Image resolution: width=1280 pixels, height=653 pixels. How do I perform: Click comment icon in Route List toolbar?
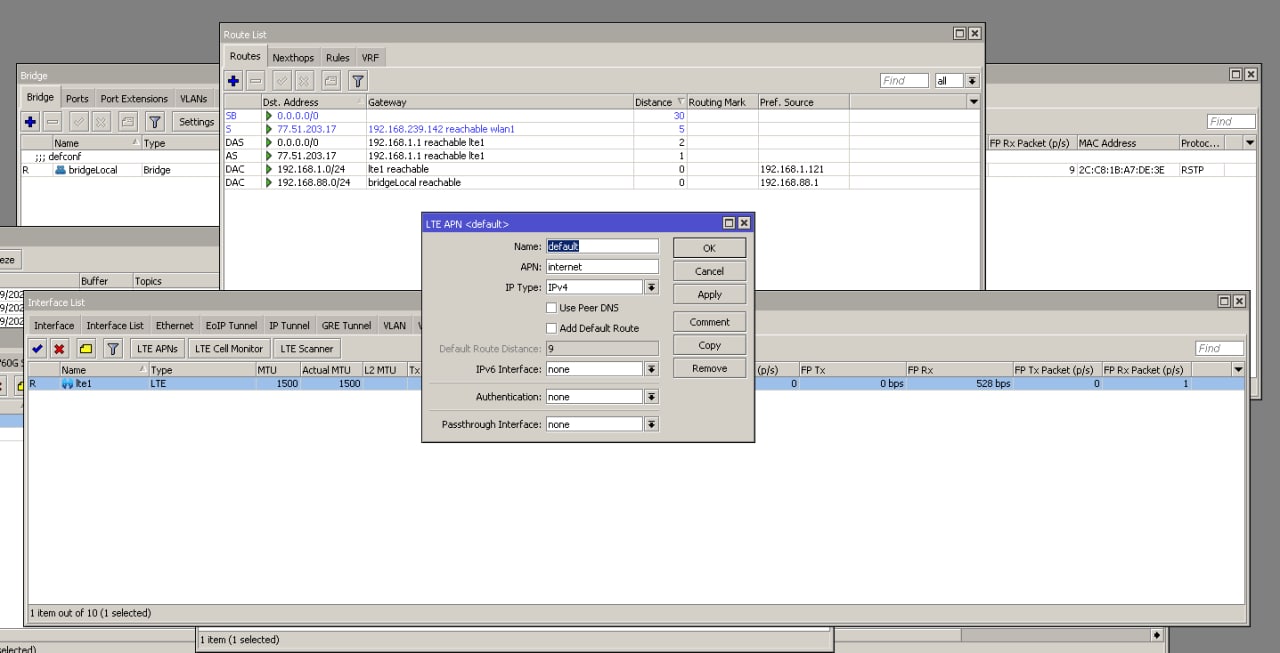(330, 81)
